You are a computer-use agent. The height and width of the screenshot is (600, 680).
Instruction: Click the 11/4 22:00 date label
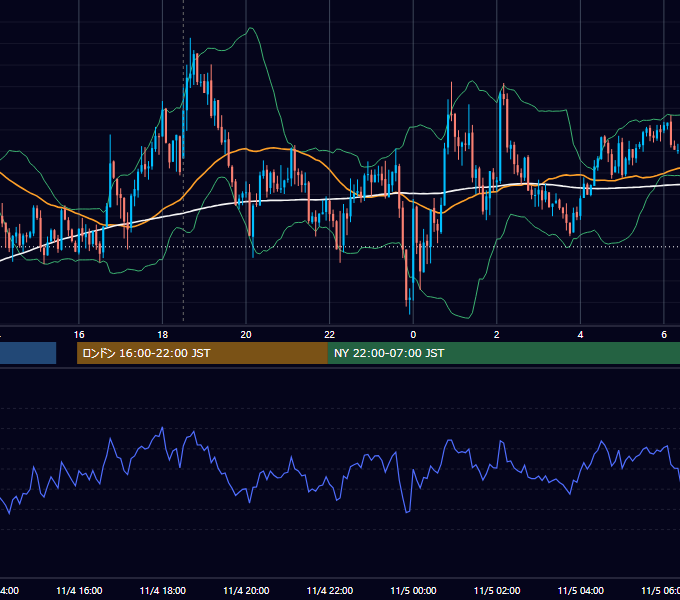(x=330, y=591)
